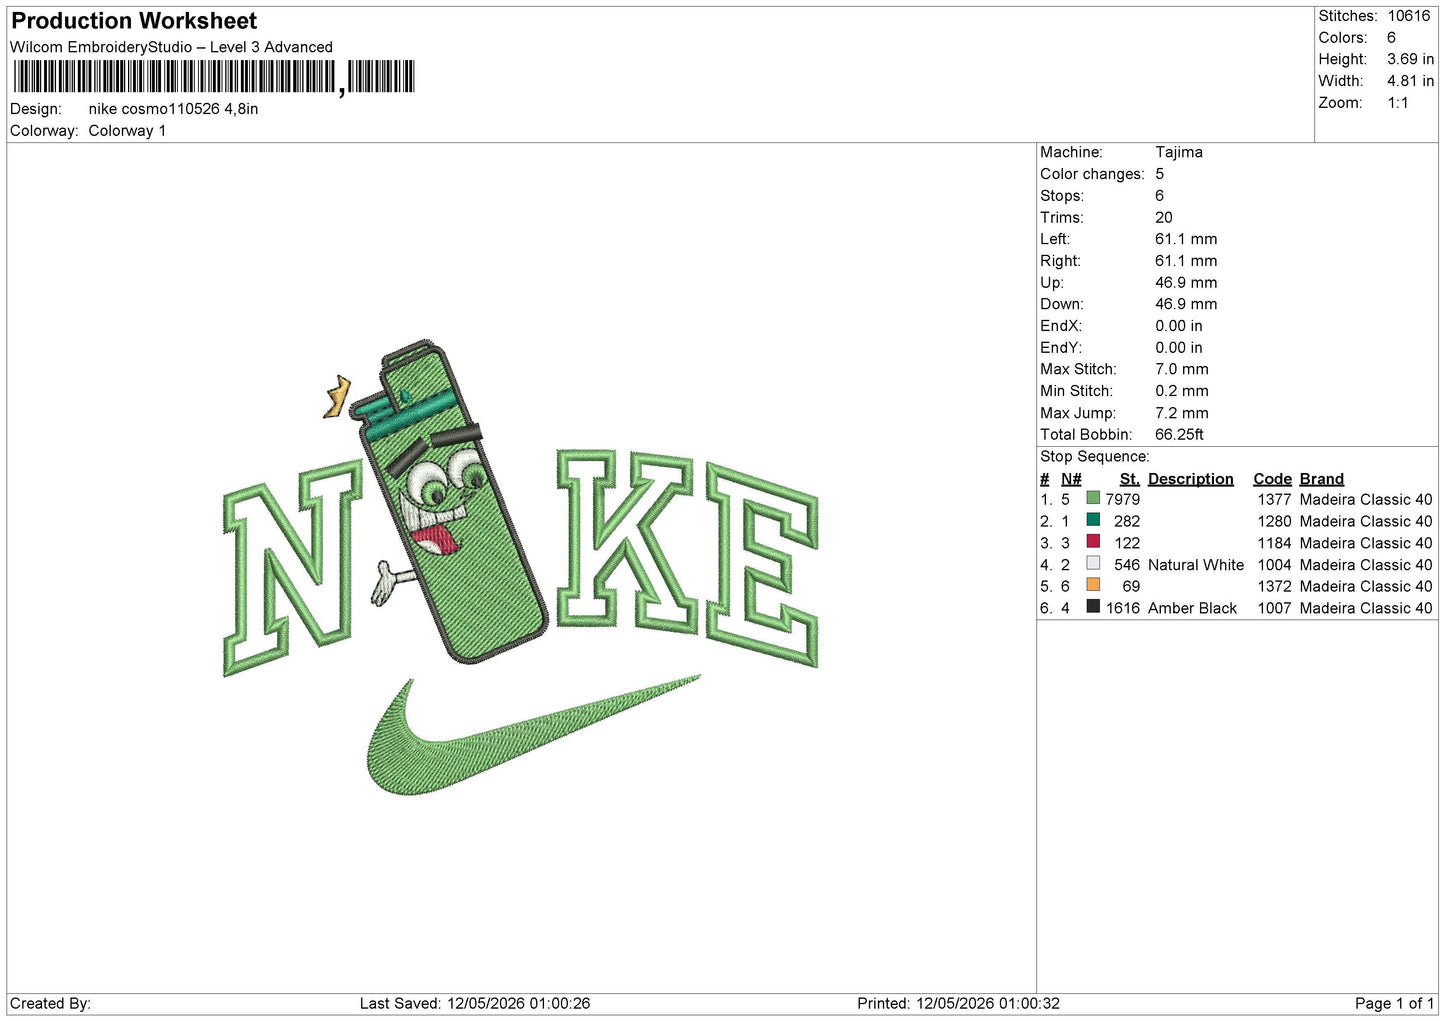The width and height of the screenshot is (1445, 1021).
Task: Click the 'Amber Black' description text
Action: (x=1192, y=608)
